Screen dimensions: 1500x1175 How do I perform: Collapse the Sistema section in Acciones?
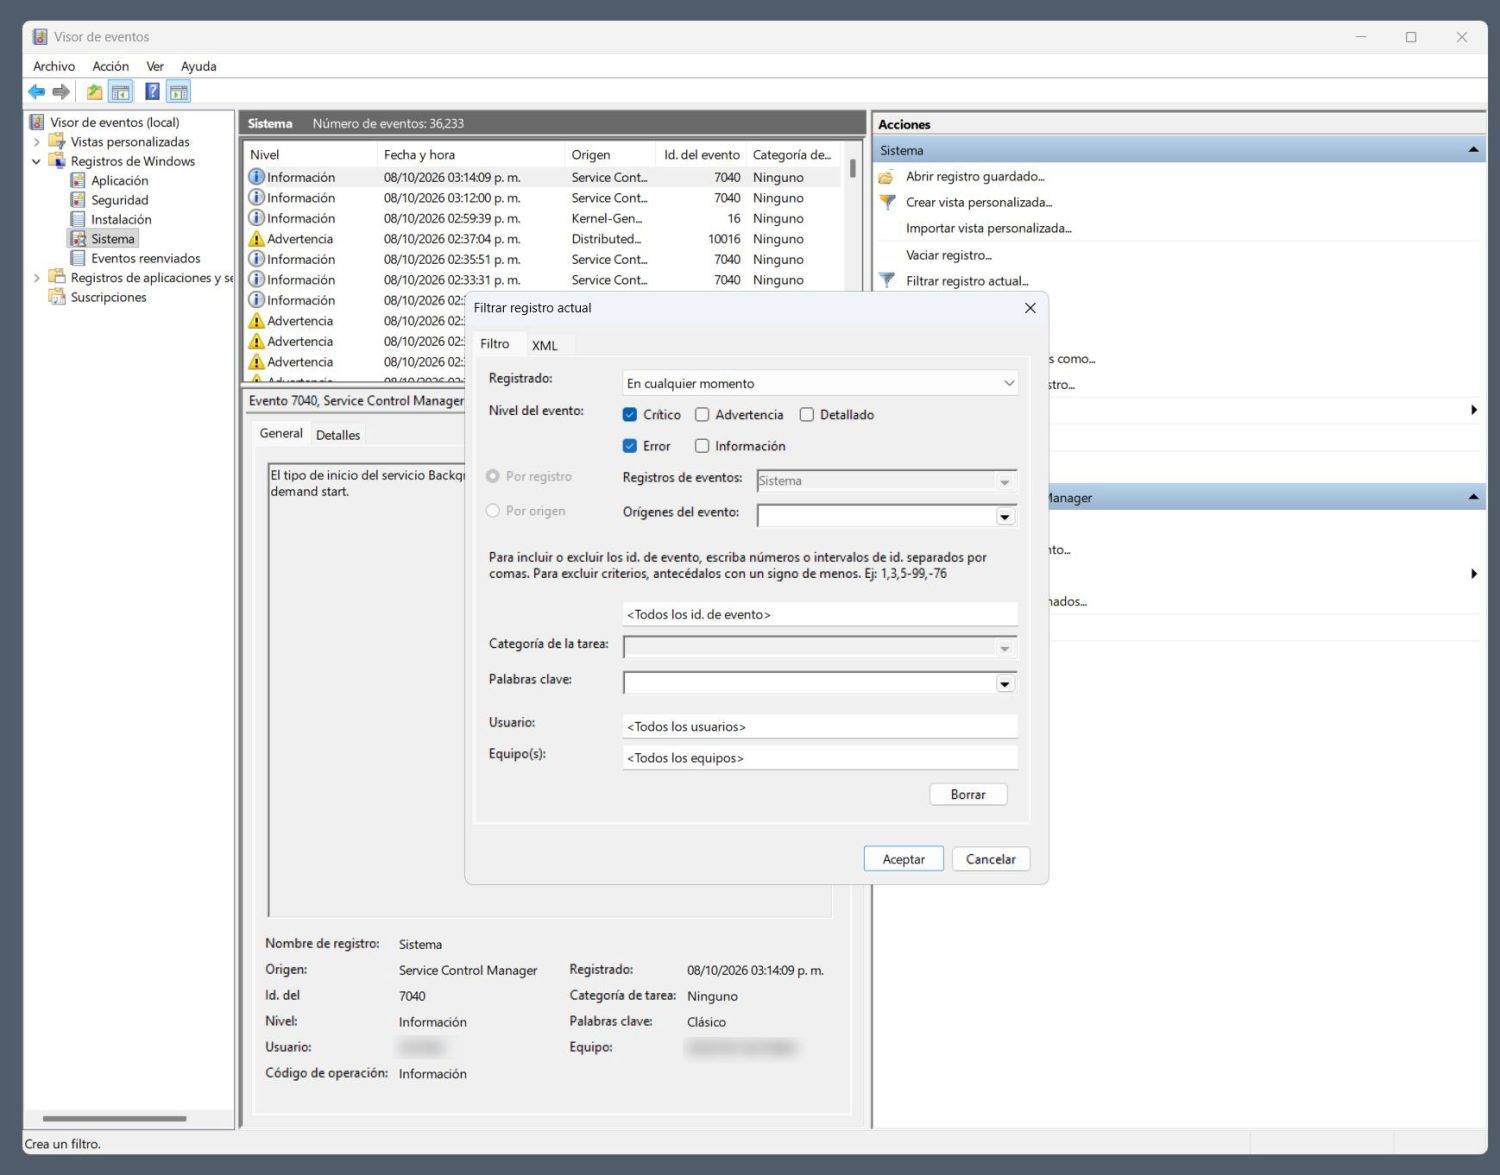[x=1473, y=150]
